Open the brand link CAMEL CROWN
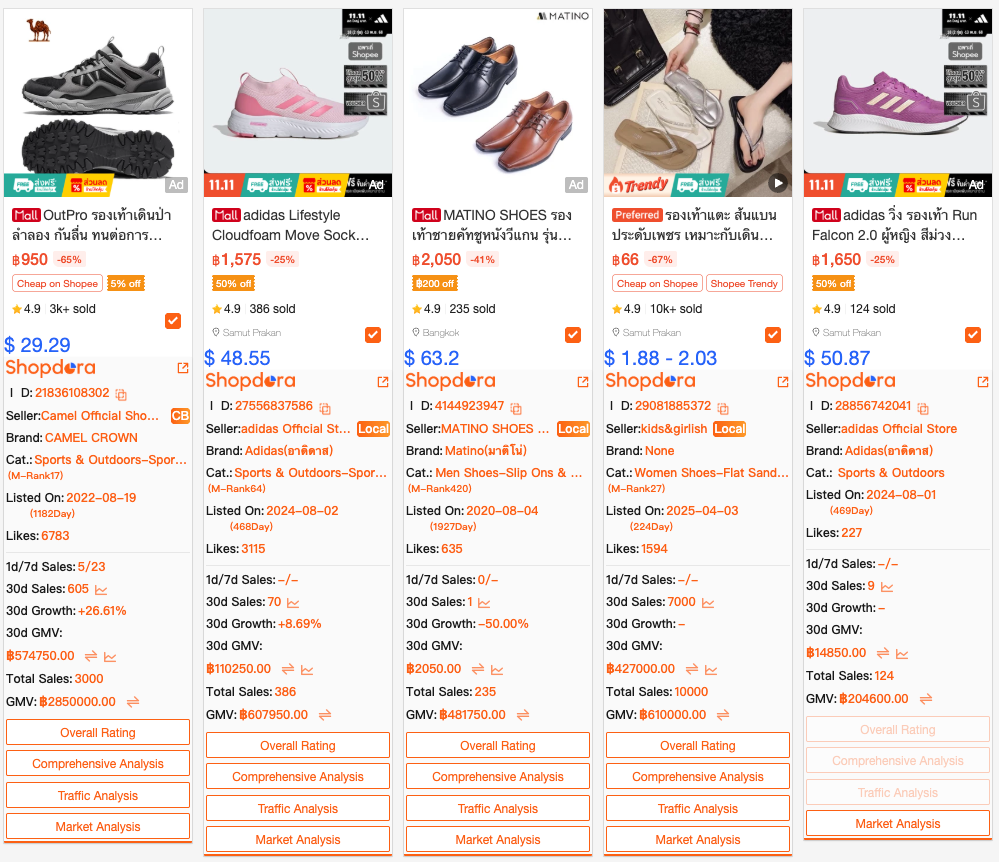The height and width of the screenshot is (862, 999). (91, 438)
